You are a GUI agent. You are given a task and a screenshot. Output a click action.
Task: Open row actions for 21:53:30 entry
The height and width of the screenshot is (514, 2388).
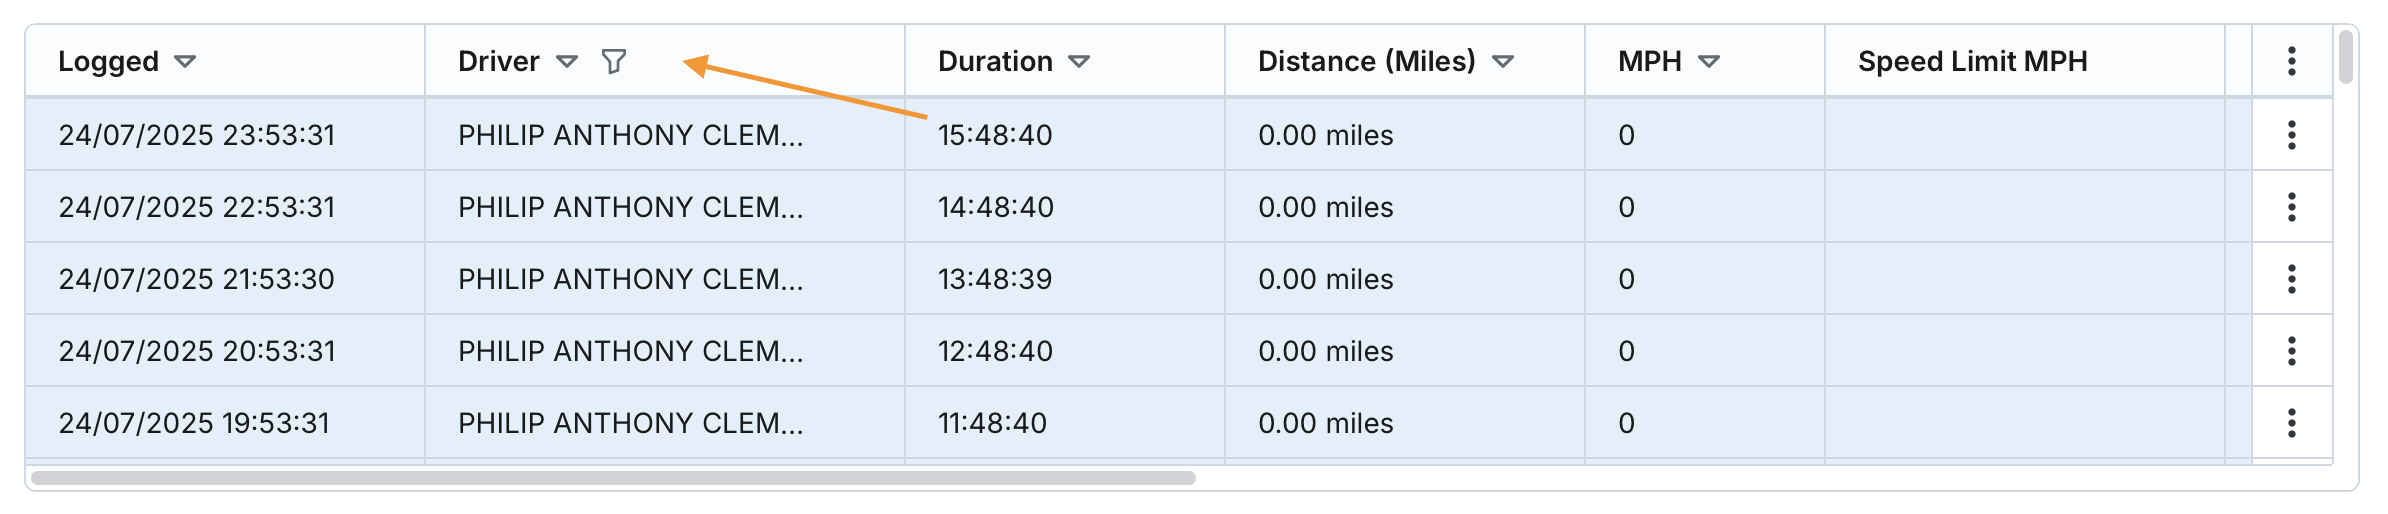pyautogui.click(x=2291, y=279)
